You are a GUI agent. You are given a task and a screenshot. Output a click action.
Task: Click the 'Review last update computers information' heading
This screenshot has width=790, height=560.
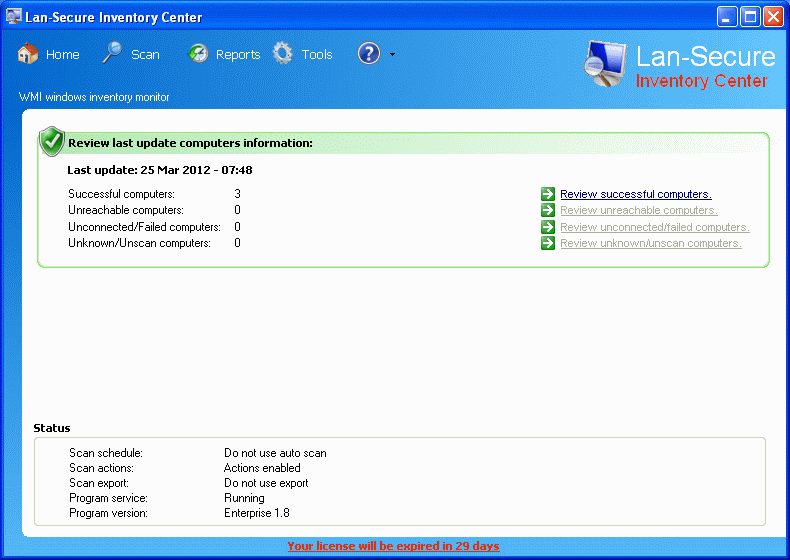190,143
